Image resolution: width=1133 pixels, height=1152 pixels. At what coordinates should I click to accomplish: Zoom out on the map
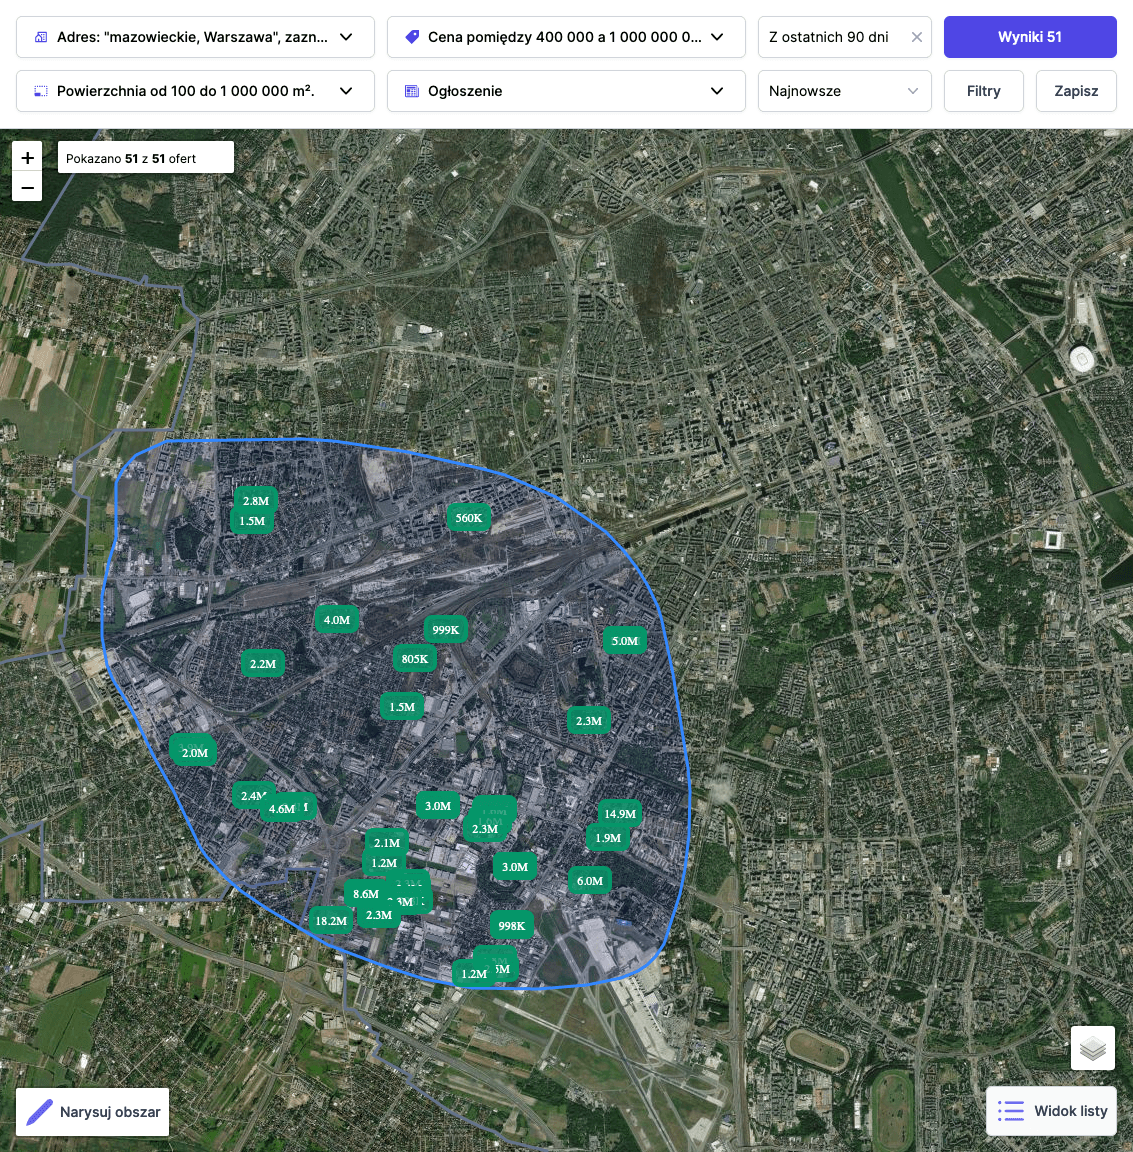[27, 187]
